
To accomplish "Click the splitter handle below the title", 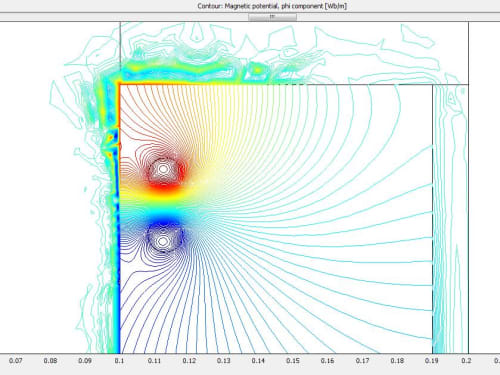I will pos(272,17).
